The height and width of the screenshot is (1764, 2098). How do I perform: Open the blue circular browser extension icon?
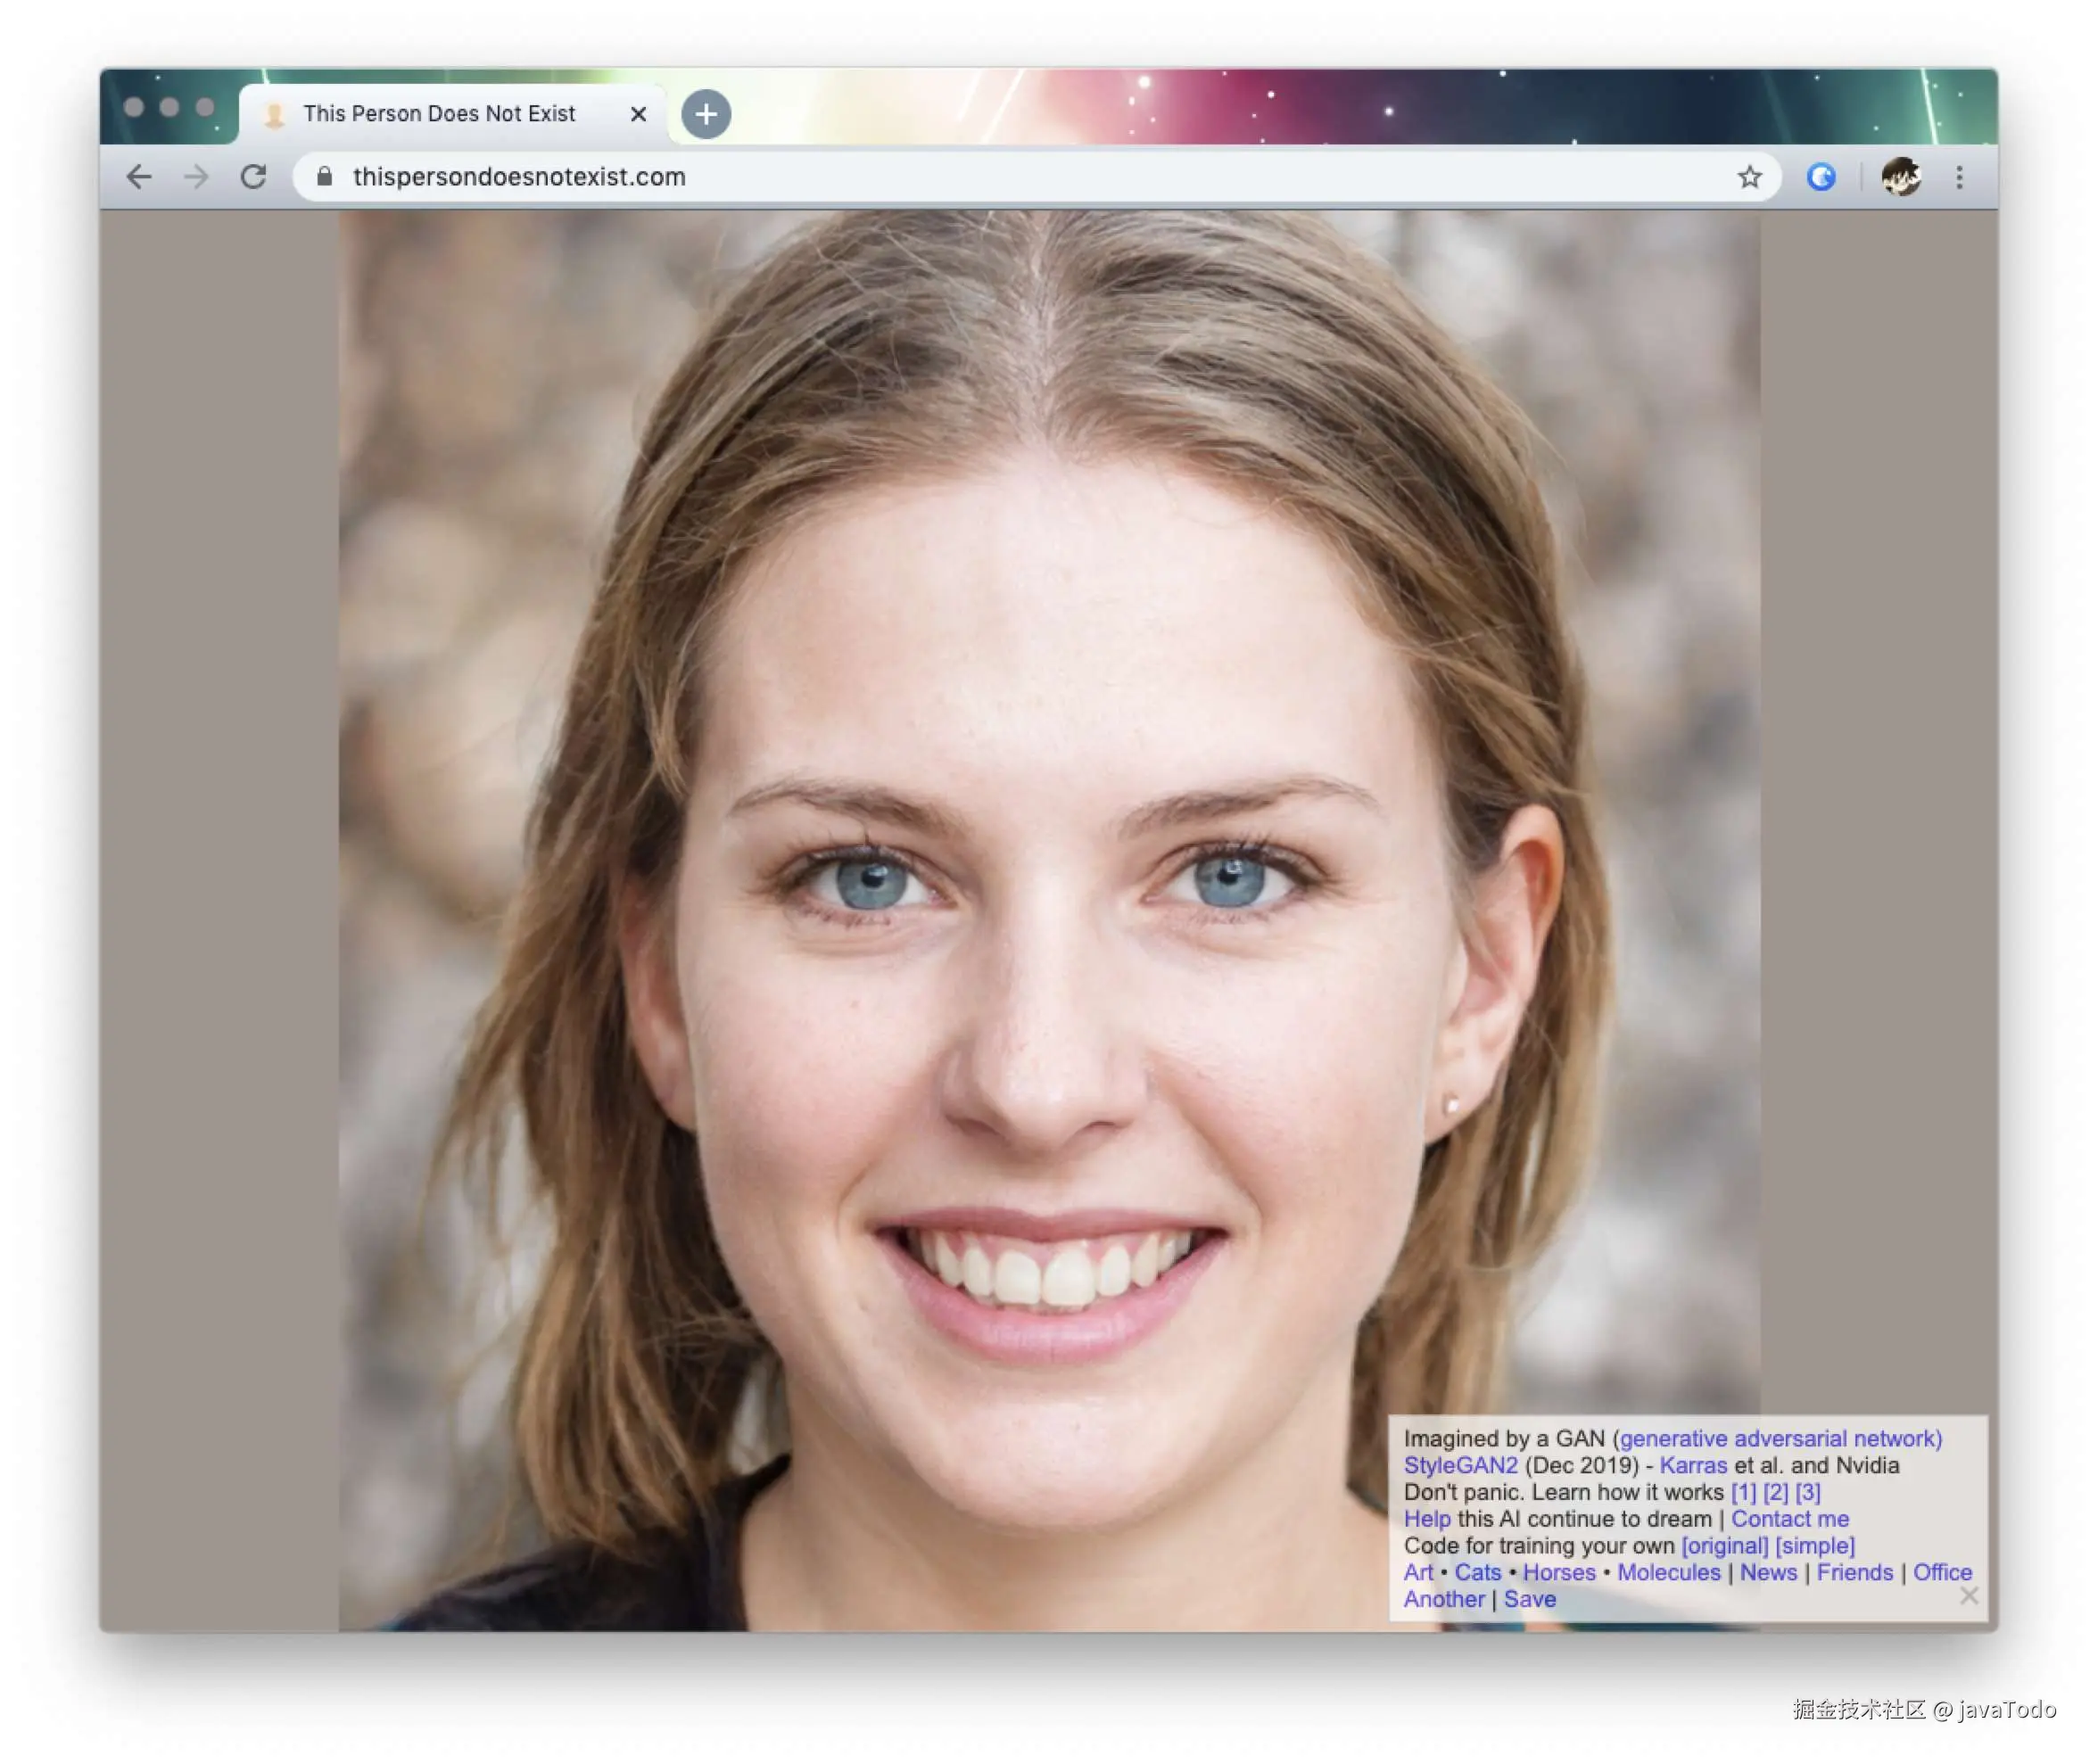(1820, 177)
